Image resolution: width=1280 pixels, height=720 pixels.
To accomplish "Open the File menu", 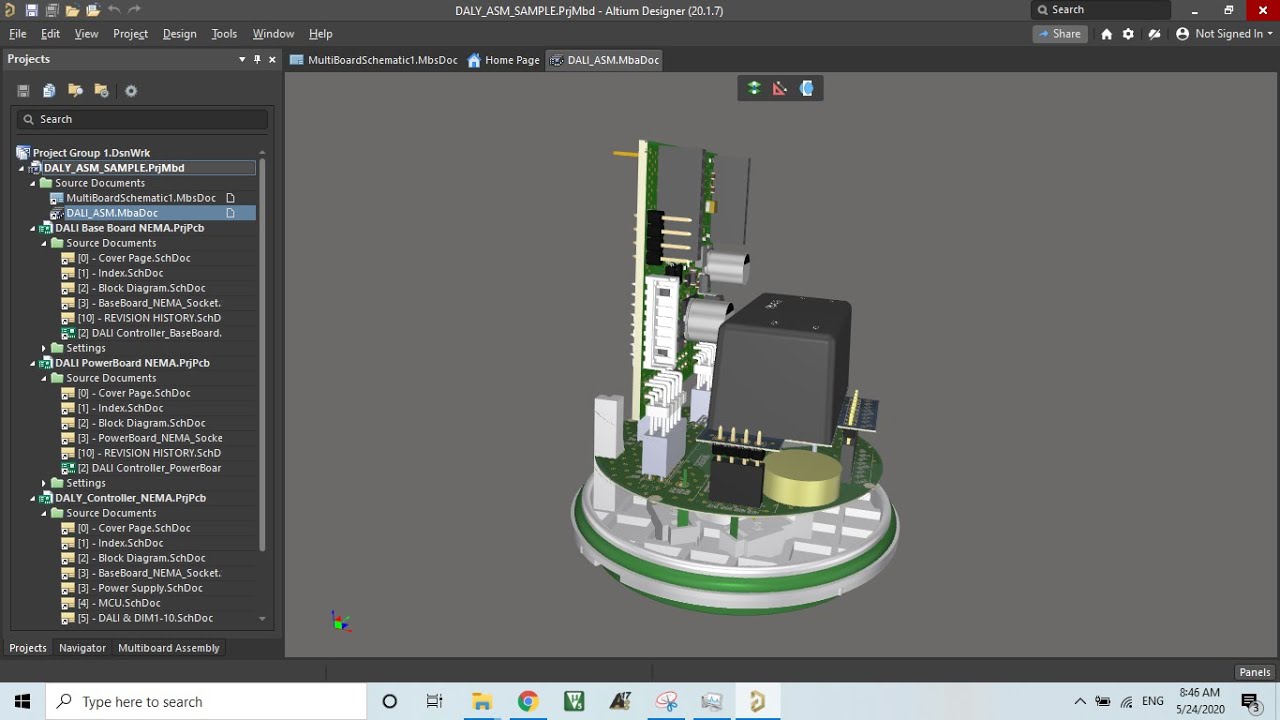I will 17,33.
